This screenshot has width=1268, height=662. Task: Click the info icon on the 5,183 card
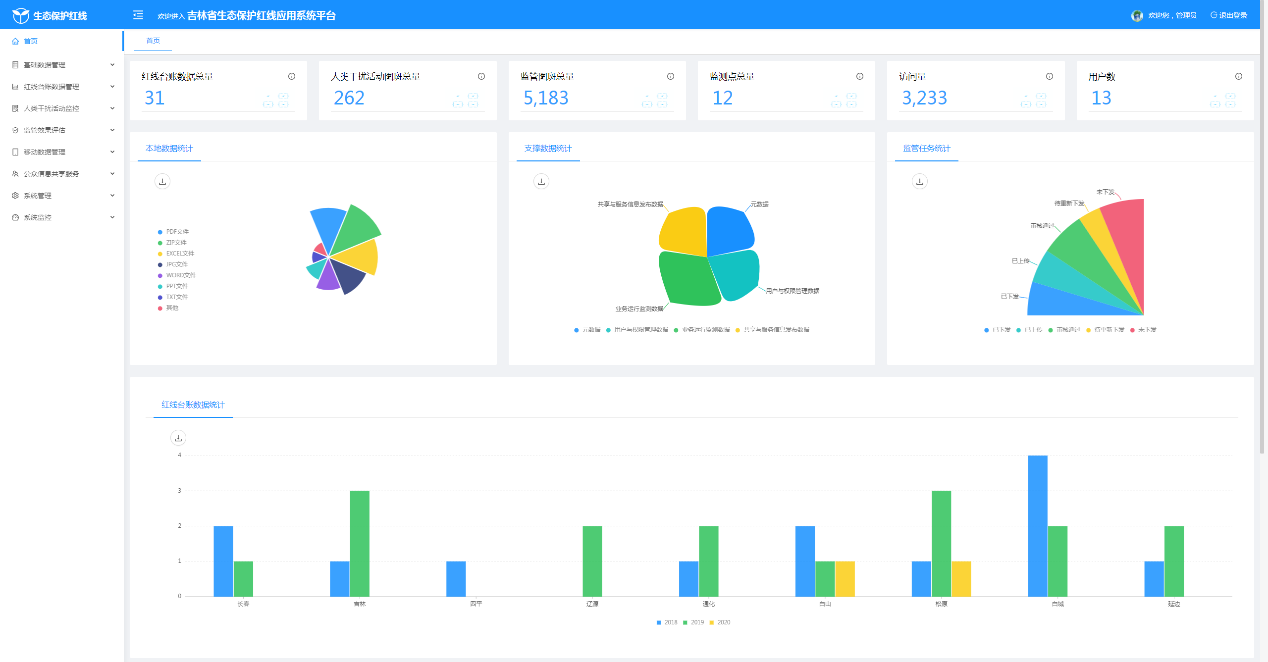click(x=670, y=76)
